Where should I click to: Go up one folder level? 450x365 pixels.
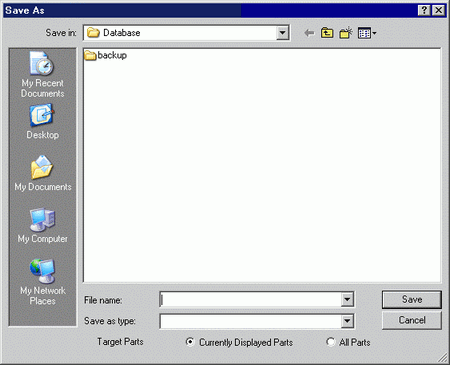[327, 33]
